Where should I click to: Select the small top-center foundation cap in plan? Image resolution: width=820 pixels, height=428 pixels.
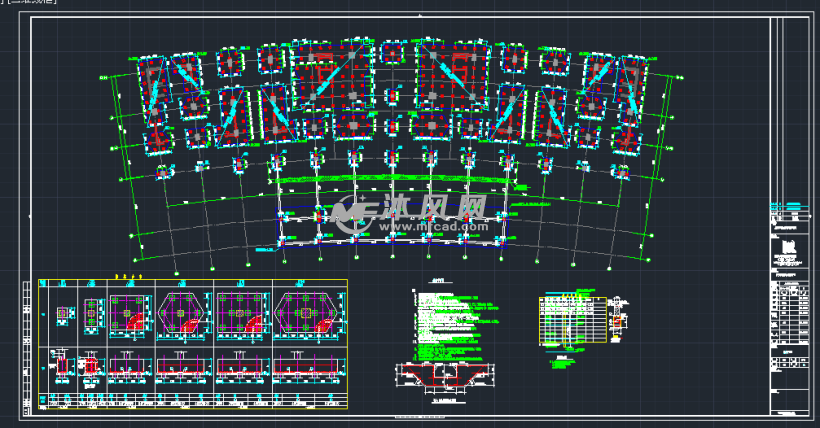[391, 52]
